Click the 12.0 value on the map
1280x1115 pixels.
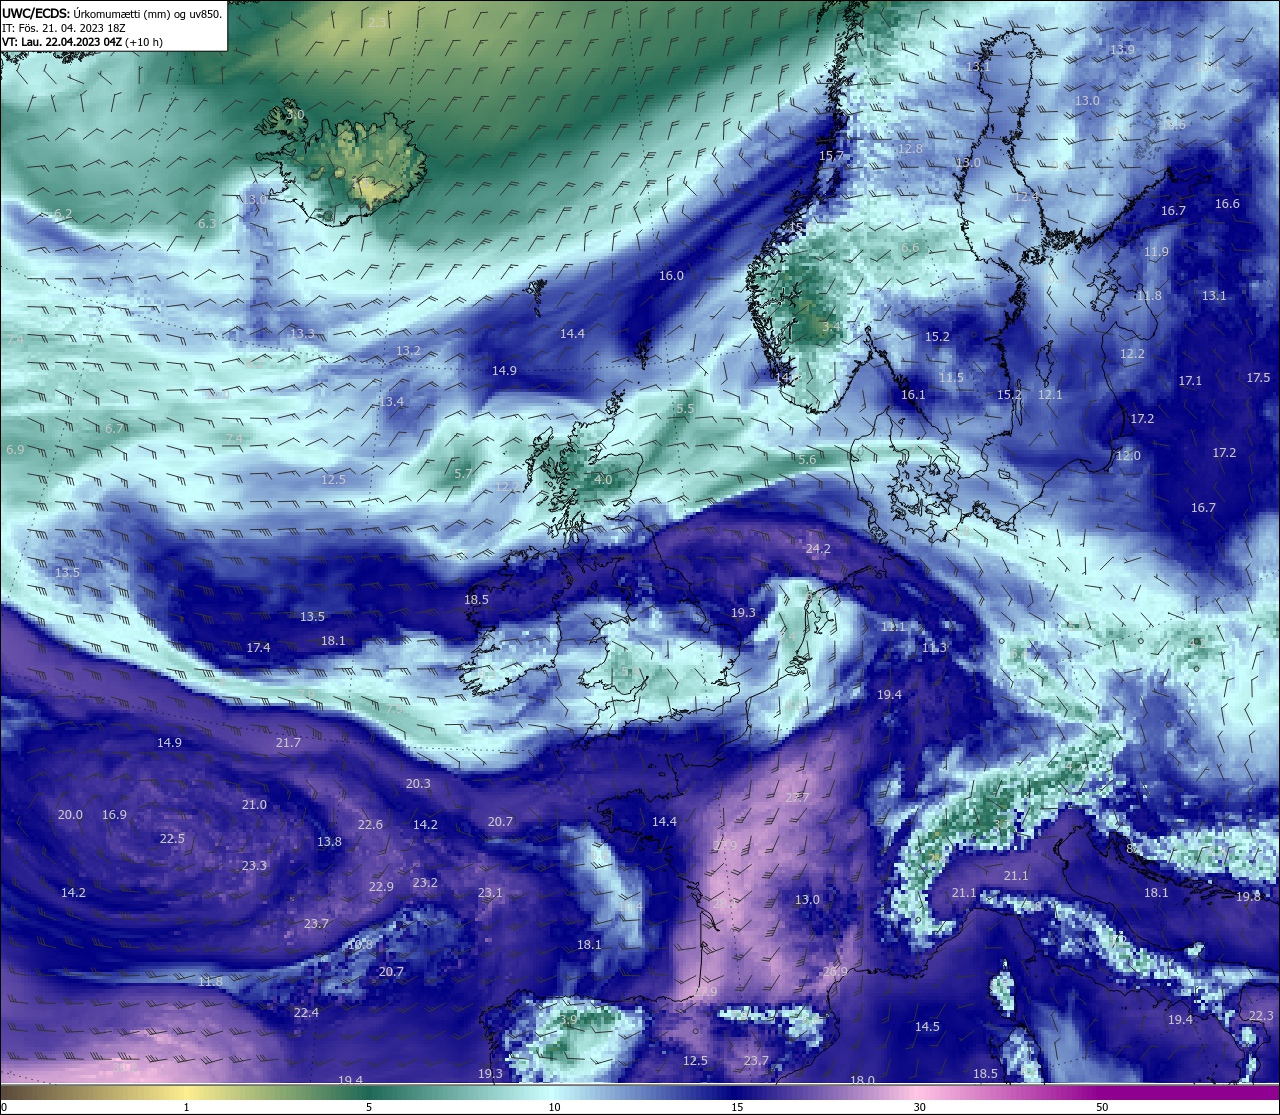1128,456
